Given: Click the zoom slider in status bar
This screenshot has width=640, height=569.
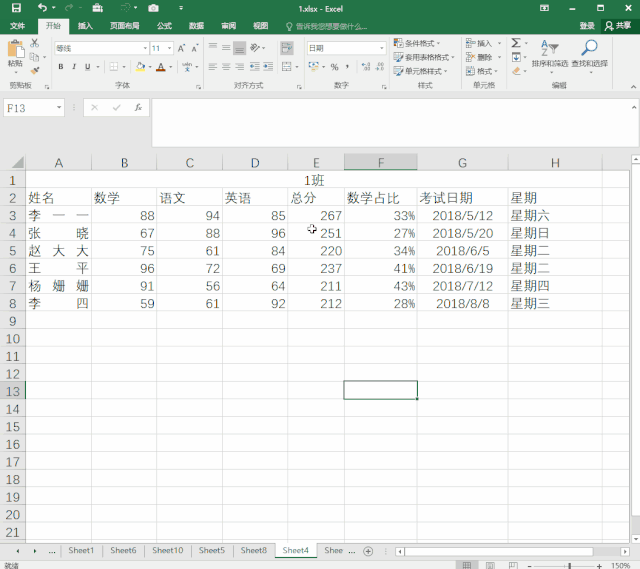Looking at the screenshot, I should point(570,565).
